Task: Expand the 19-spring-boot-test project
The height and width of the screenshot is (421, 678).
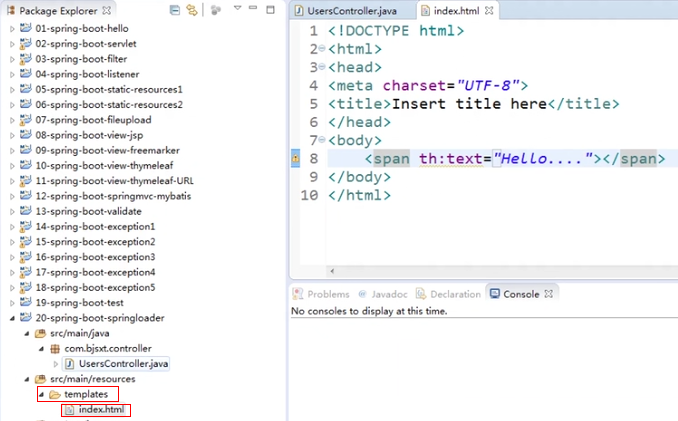Action: 12,303
